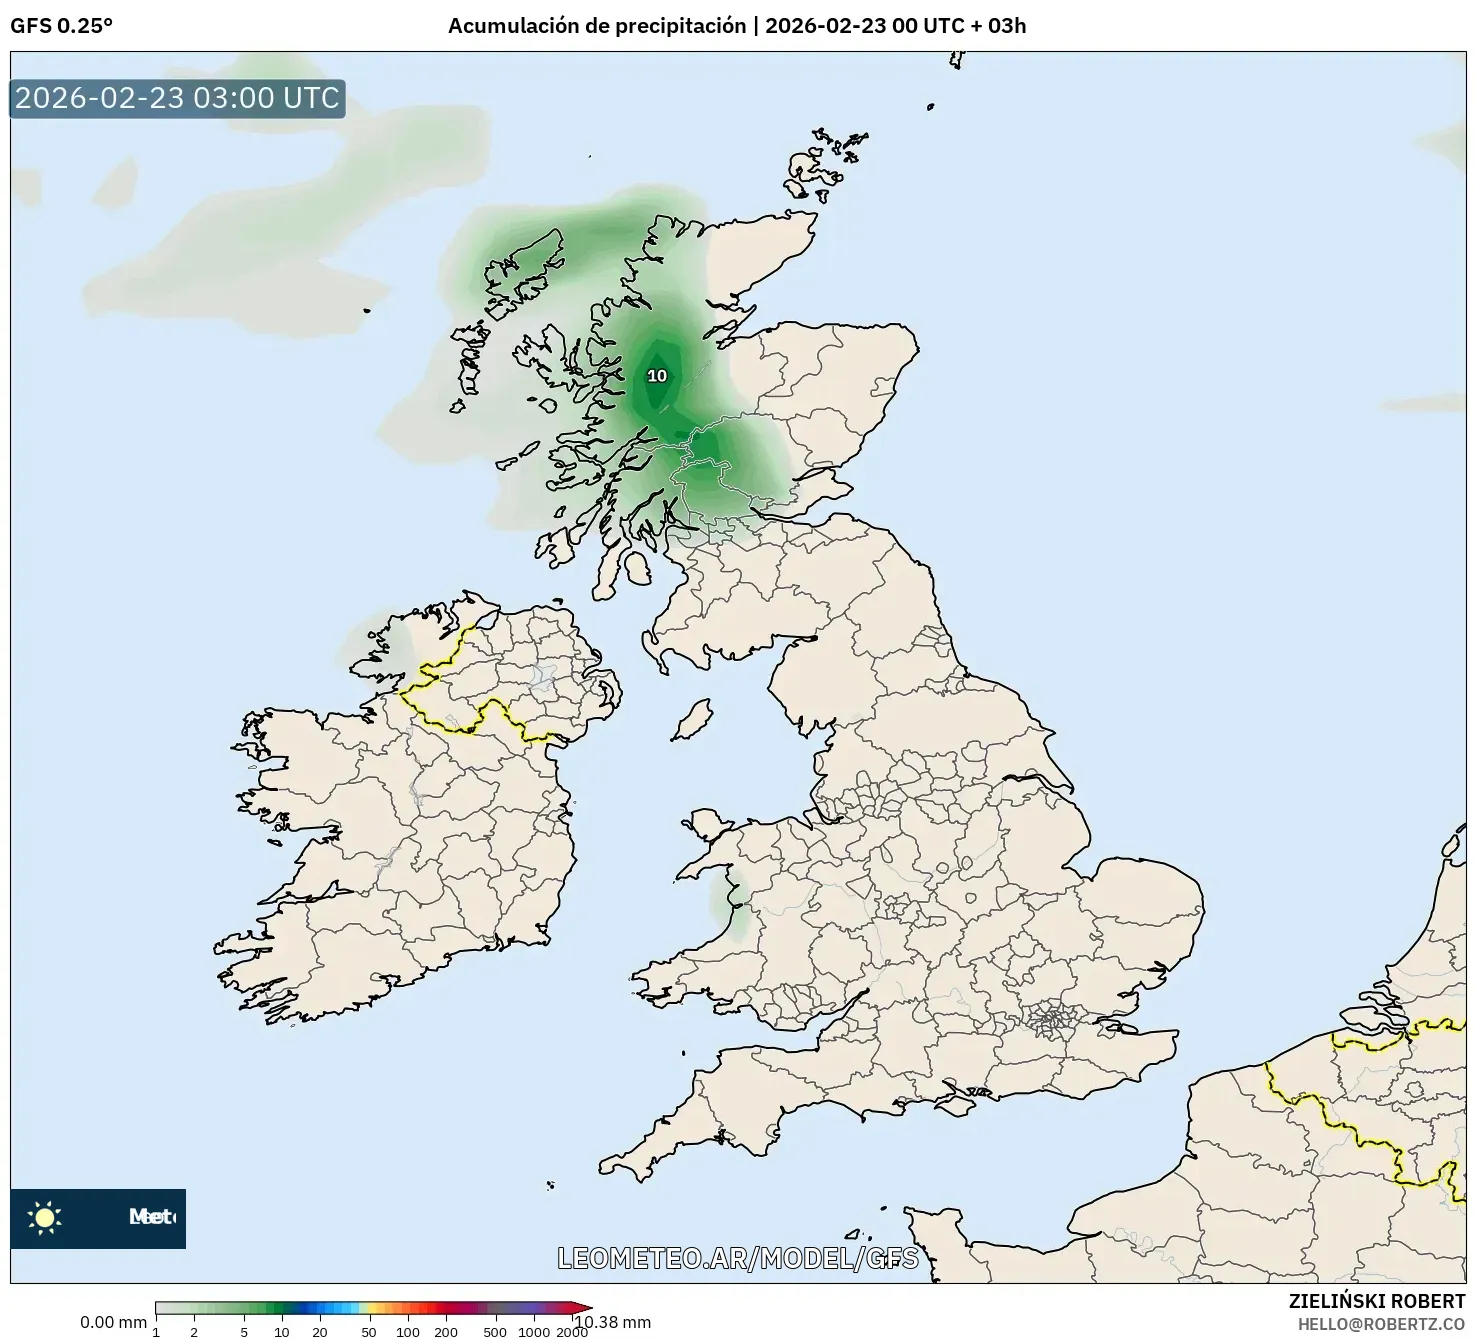Screen dimensions: 1475x1339
Task: Click the 0.00 mm minimum value label
Action: (113, 1322)
